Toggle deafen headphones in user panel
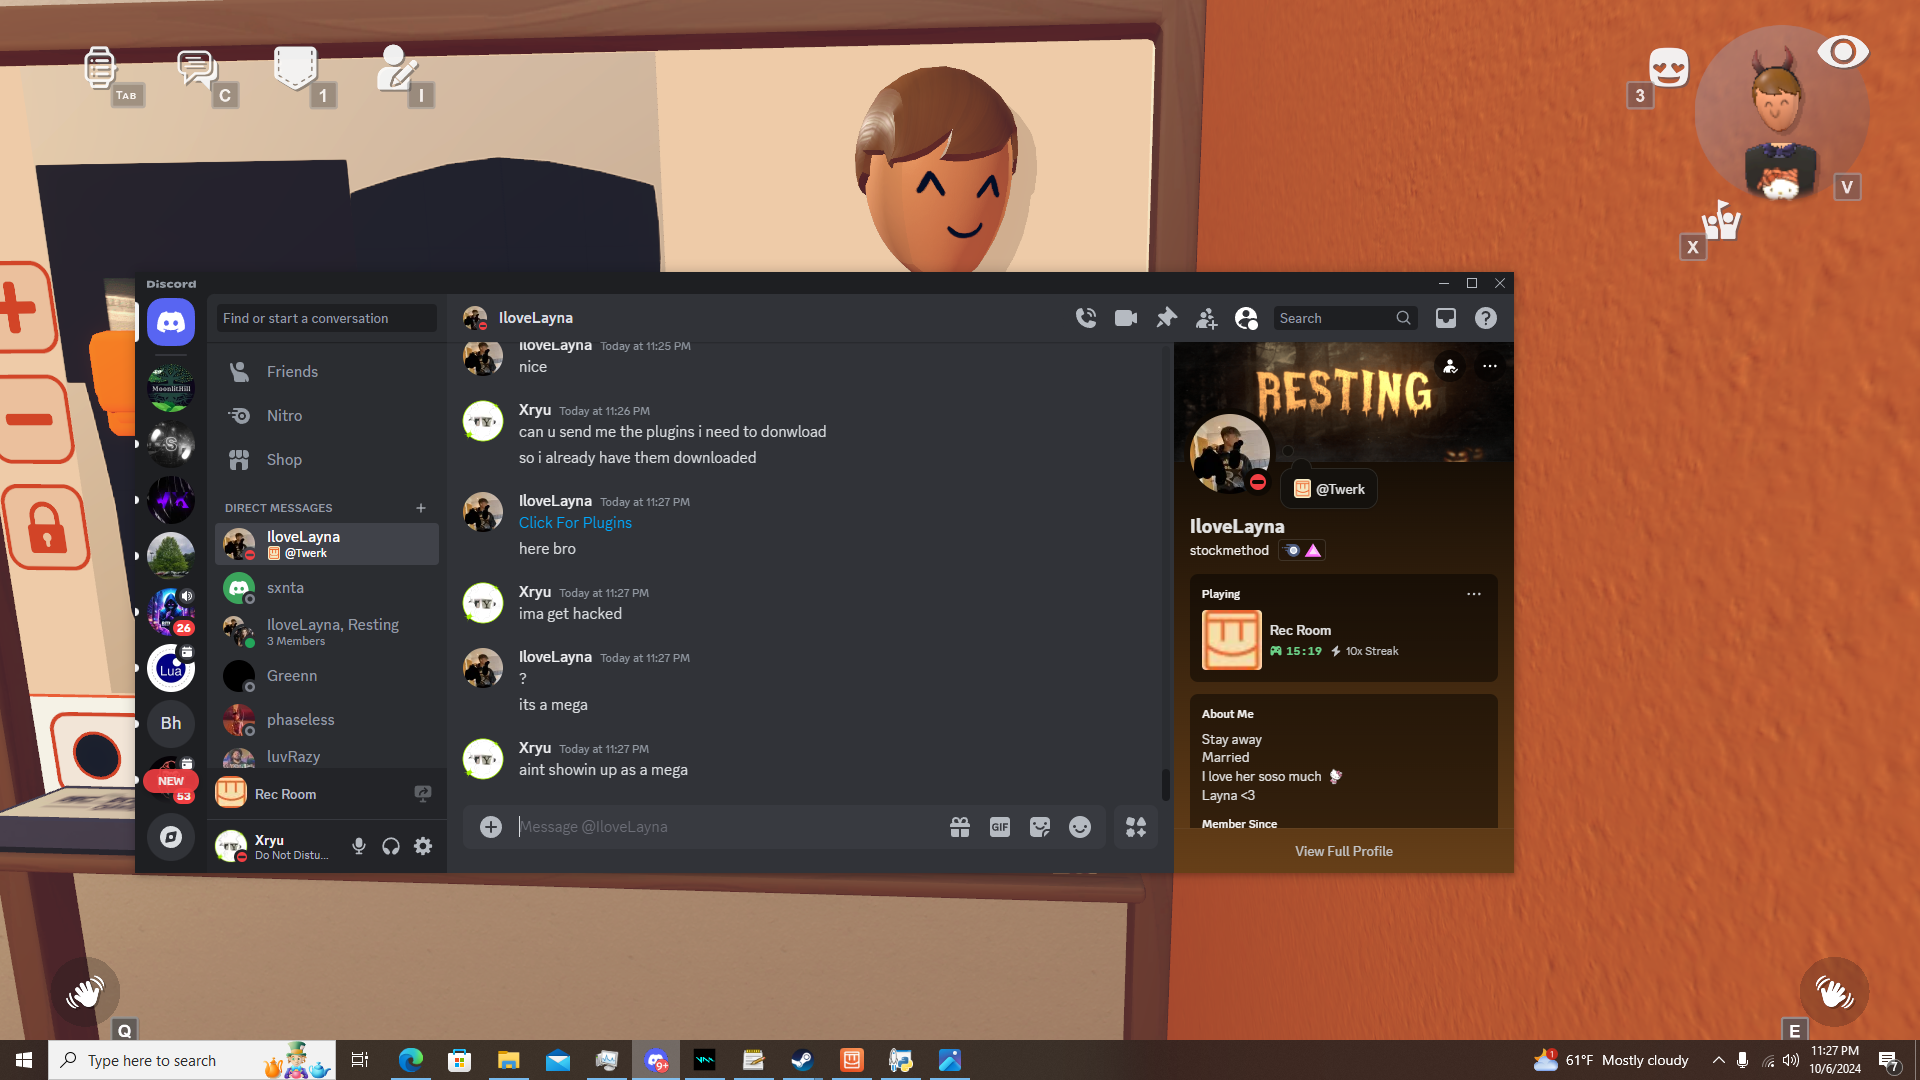The width and height of the screenshot is (1920, 1080). 391,846
